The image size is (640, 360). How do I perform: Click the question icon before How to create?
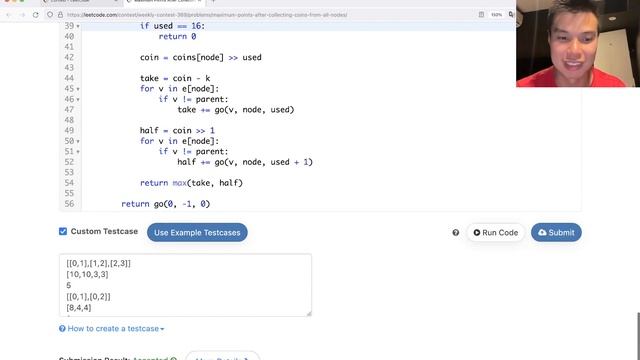(62, 329)
